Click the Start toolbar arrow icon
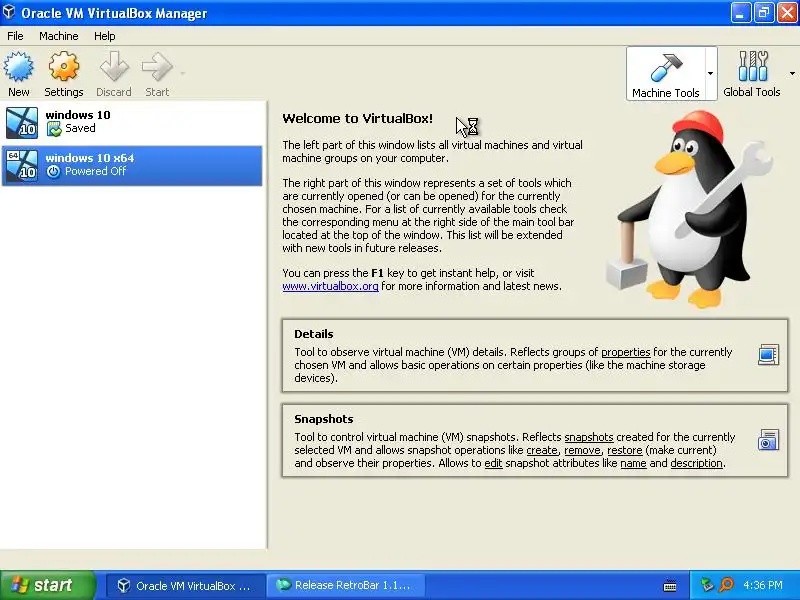800x600 pixels. pyautogui.click(x=157, y=67)
